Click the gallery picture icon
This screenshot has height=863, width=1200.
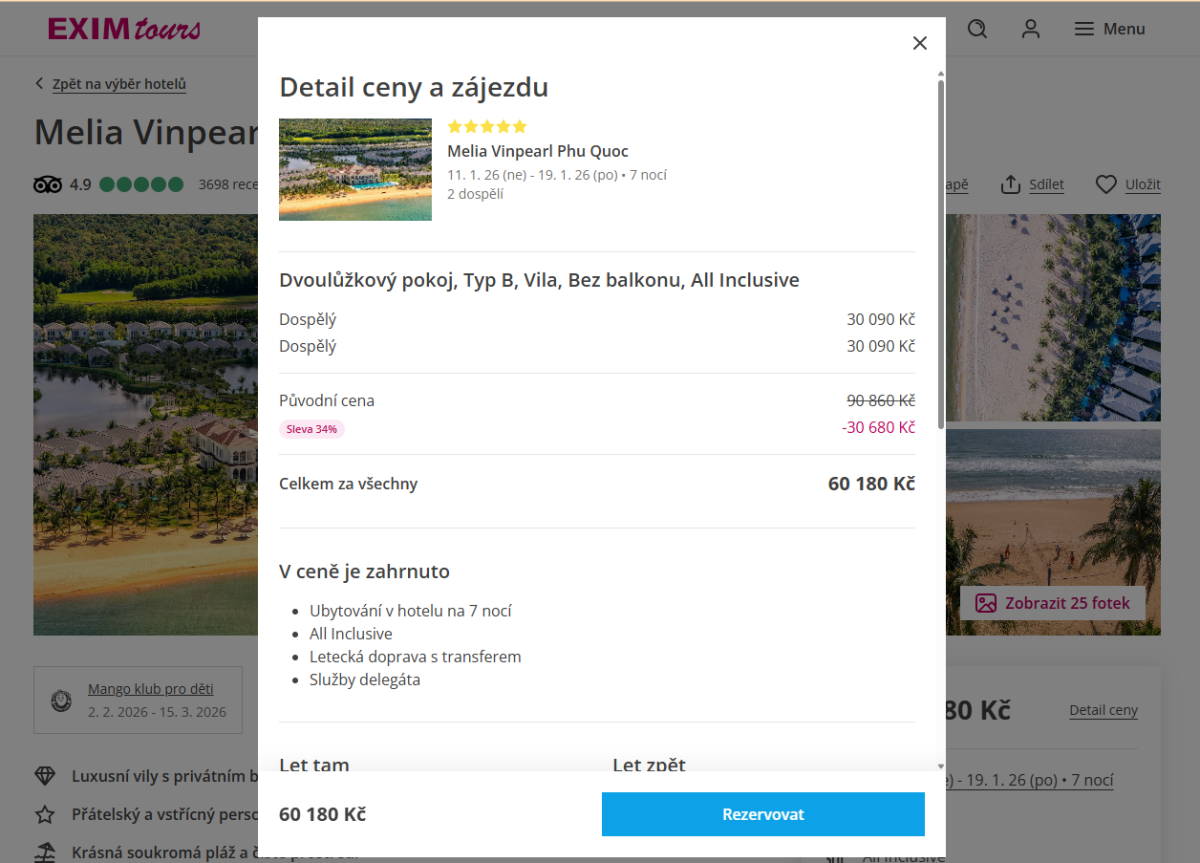(986, 603)
